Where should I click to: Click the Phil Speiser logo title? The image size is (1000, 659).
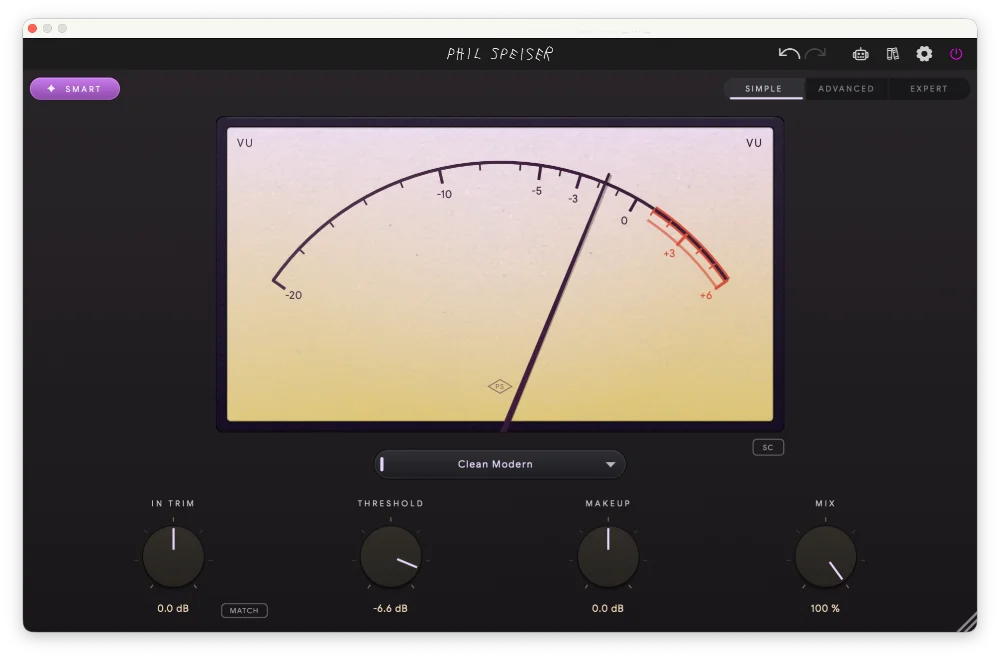click(x=499, y=54)
